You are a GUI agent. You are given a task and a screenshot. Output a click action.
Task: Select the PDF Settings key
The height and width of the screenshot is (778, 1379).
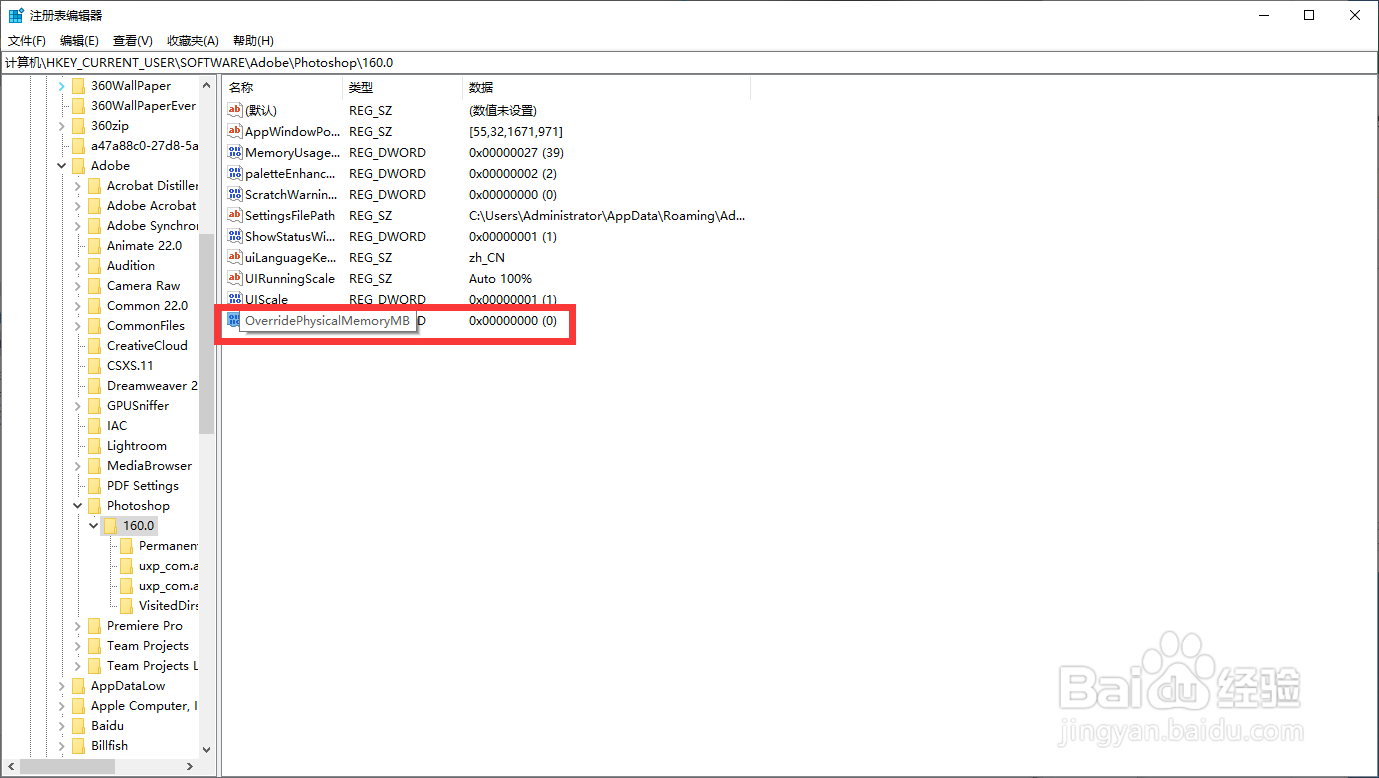(x=143, y=485)
